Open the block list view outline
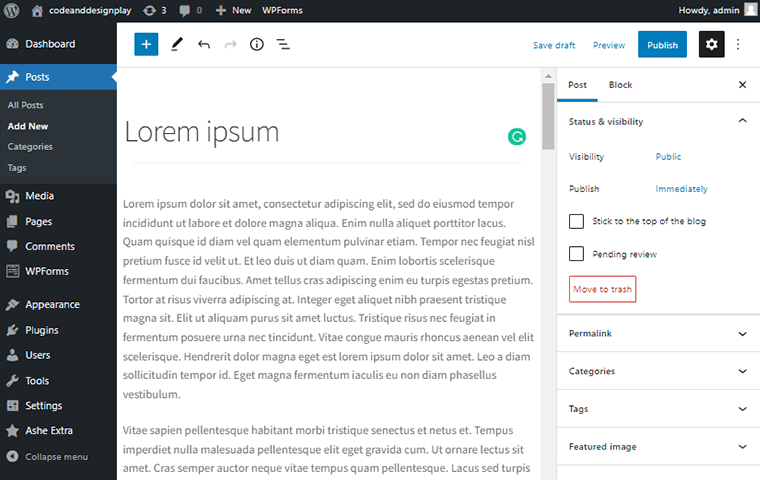This screenshot has height=480, width=760. 283,45
